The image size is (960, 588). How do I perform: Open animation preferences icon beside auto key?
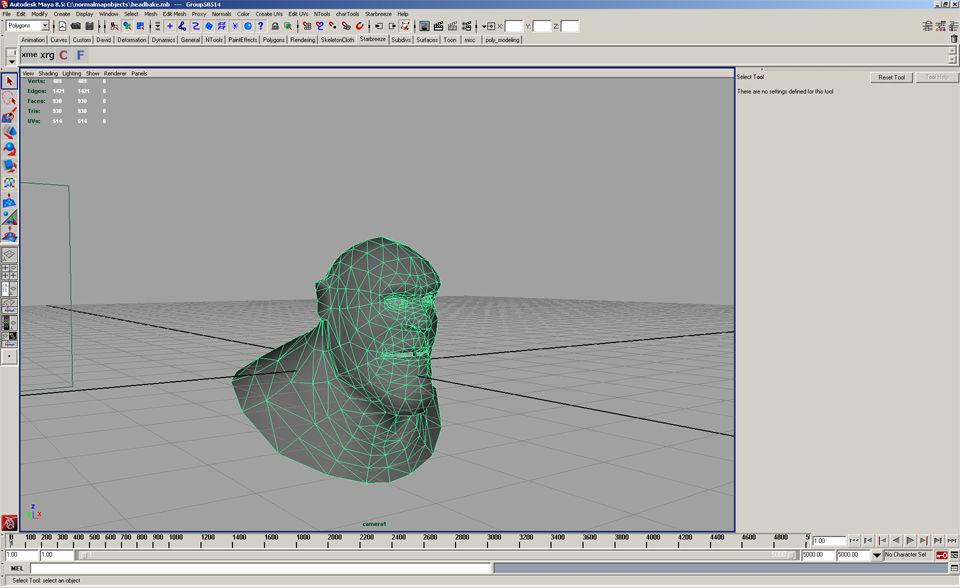pos(954,555)
